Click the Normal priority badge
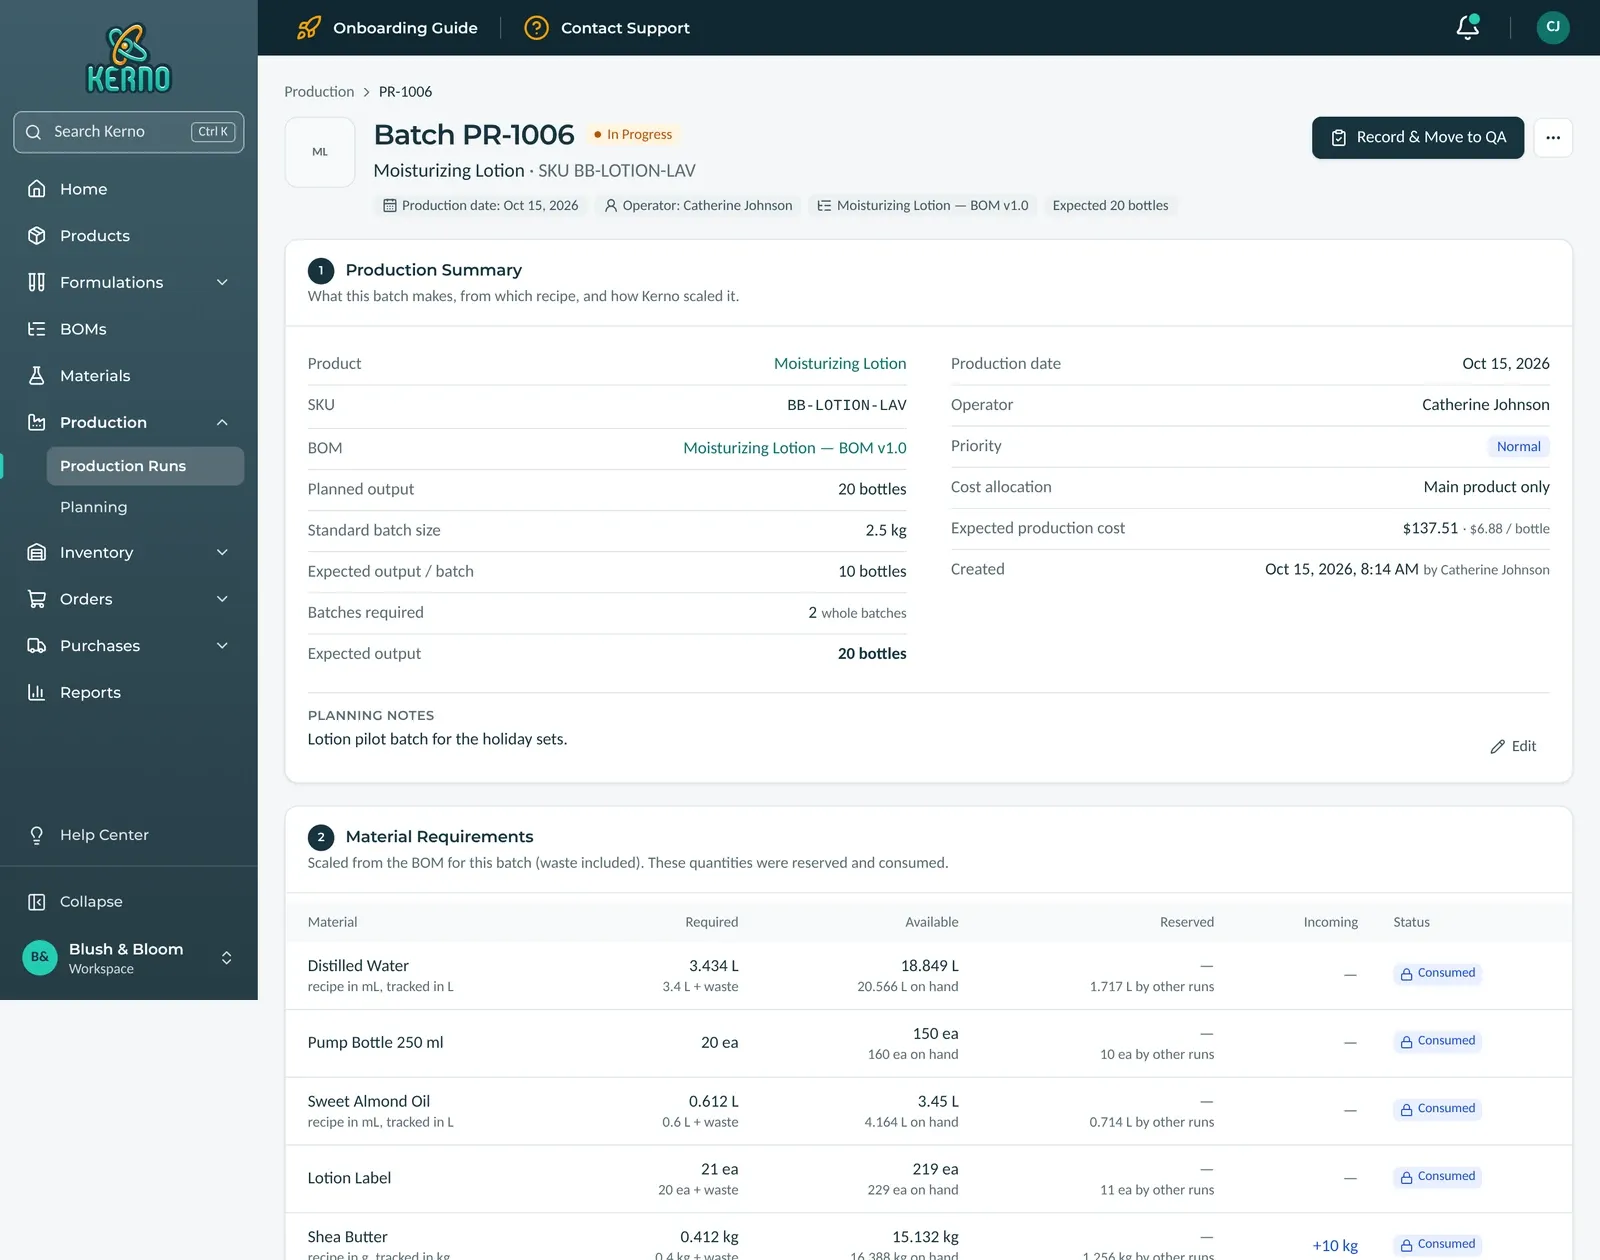Image resolution: width=1600 pixels, height=1260 pixels. tap(1518, 447)
